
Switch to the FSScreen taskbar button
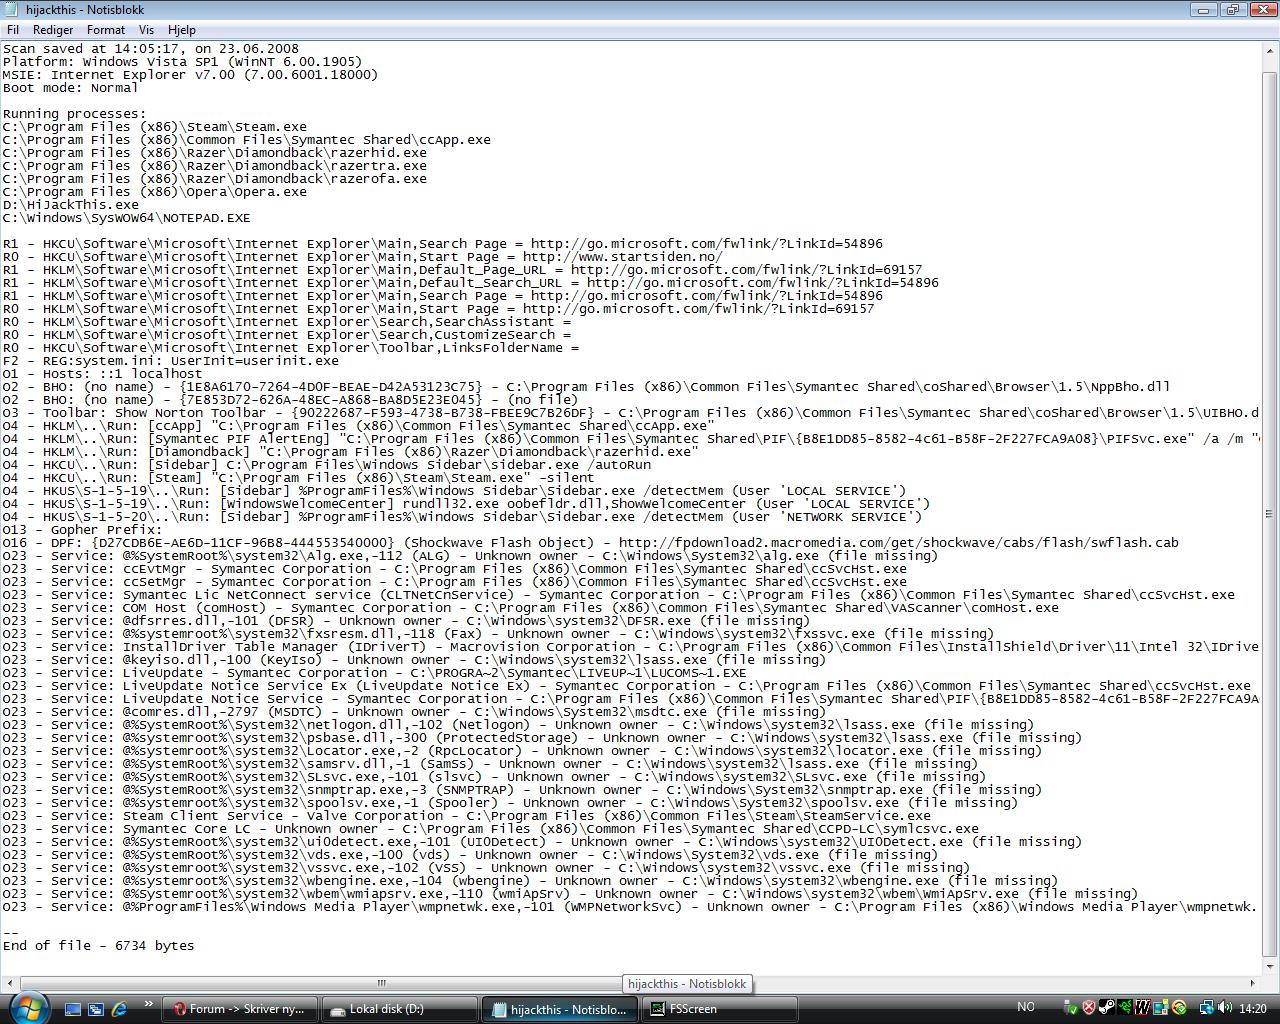click(719, 1009)
